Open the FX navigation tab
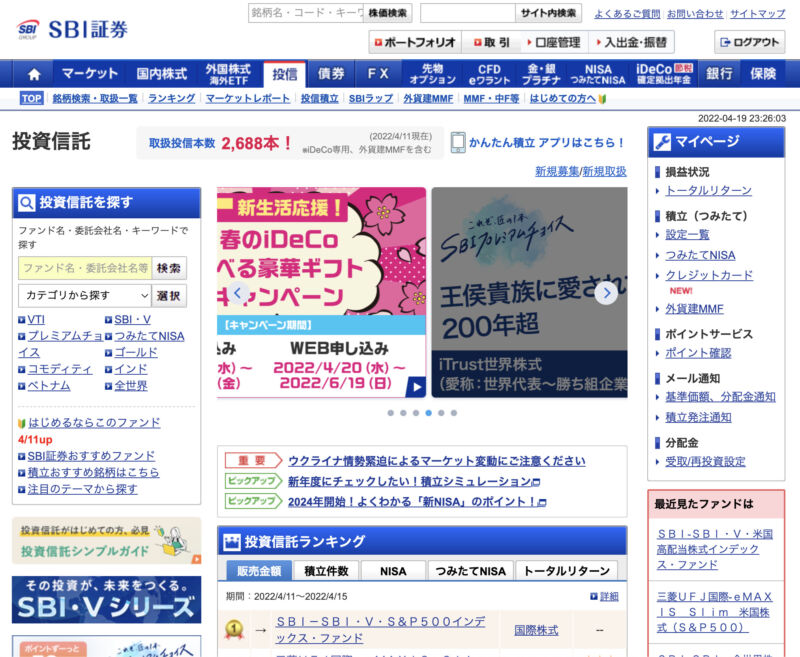The image size is (800, 657). pos(378,74)
